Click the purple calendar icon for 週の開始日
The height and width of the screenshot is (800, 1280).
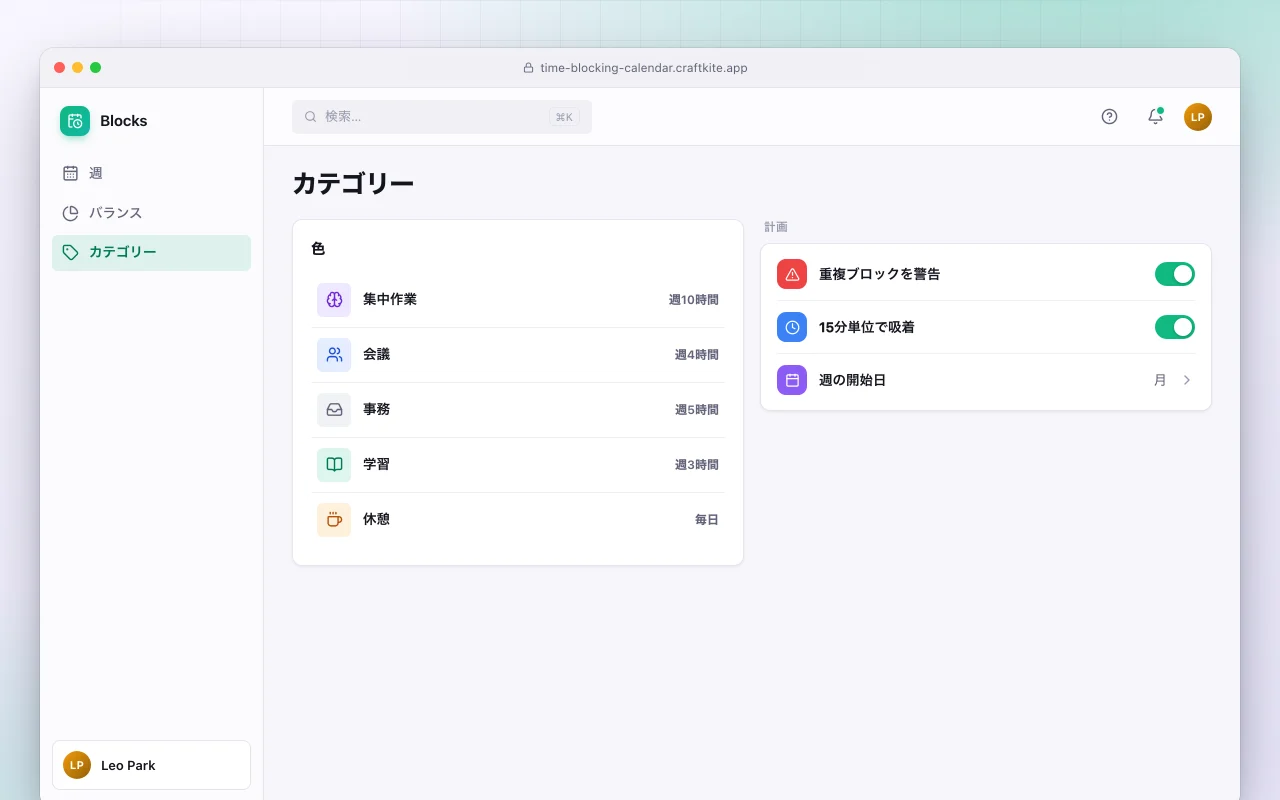792,380
